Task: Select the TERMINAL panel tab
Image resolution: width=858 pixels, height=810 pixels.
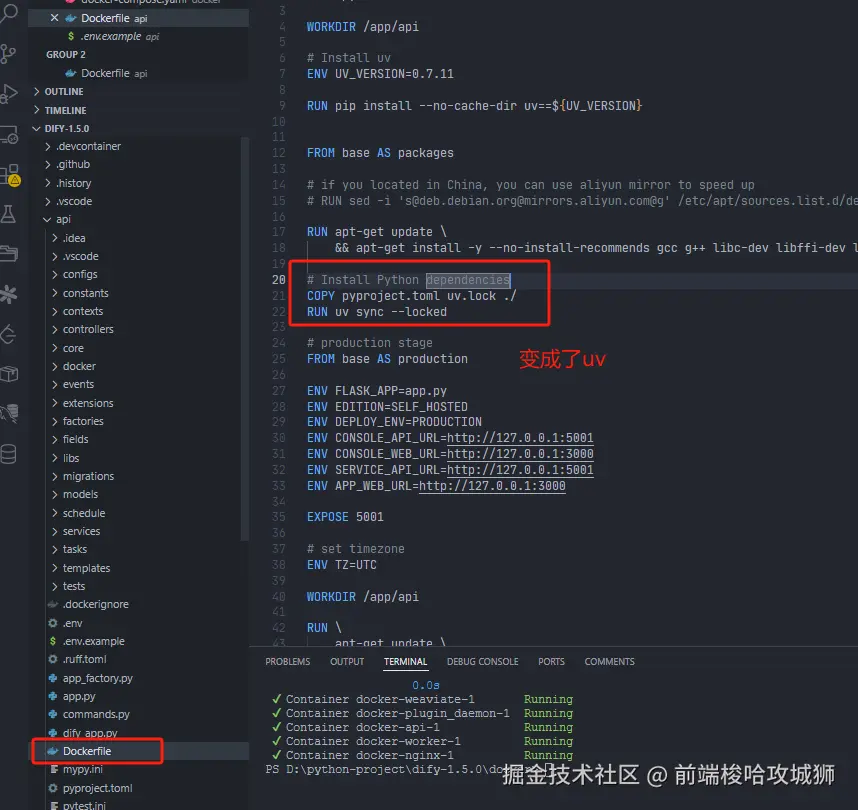Action: click(x=405, y=662)
